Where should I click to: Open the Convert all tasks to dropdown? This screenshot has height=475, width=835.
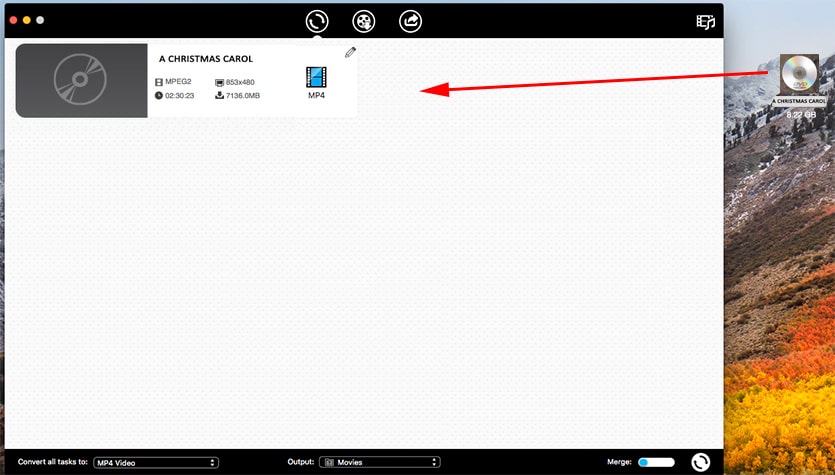click(156, 463)
